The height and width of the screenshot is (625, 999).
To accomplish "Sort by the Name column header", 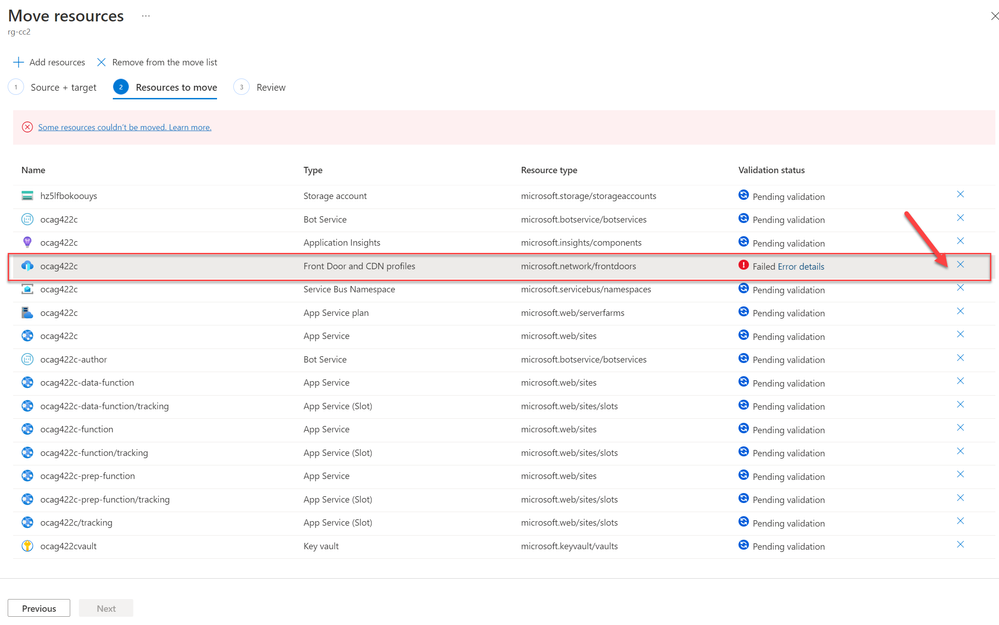I will coord(33,170).
